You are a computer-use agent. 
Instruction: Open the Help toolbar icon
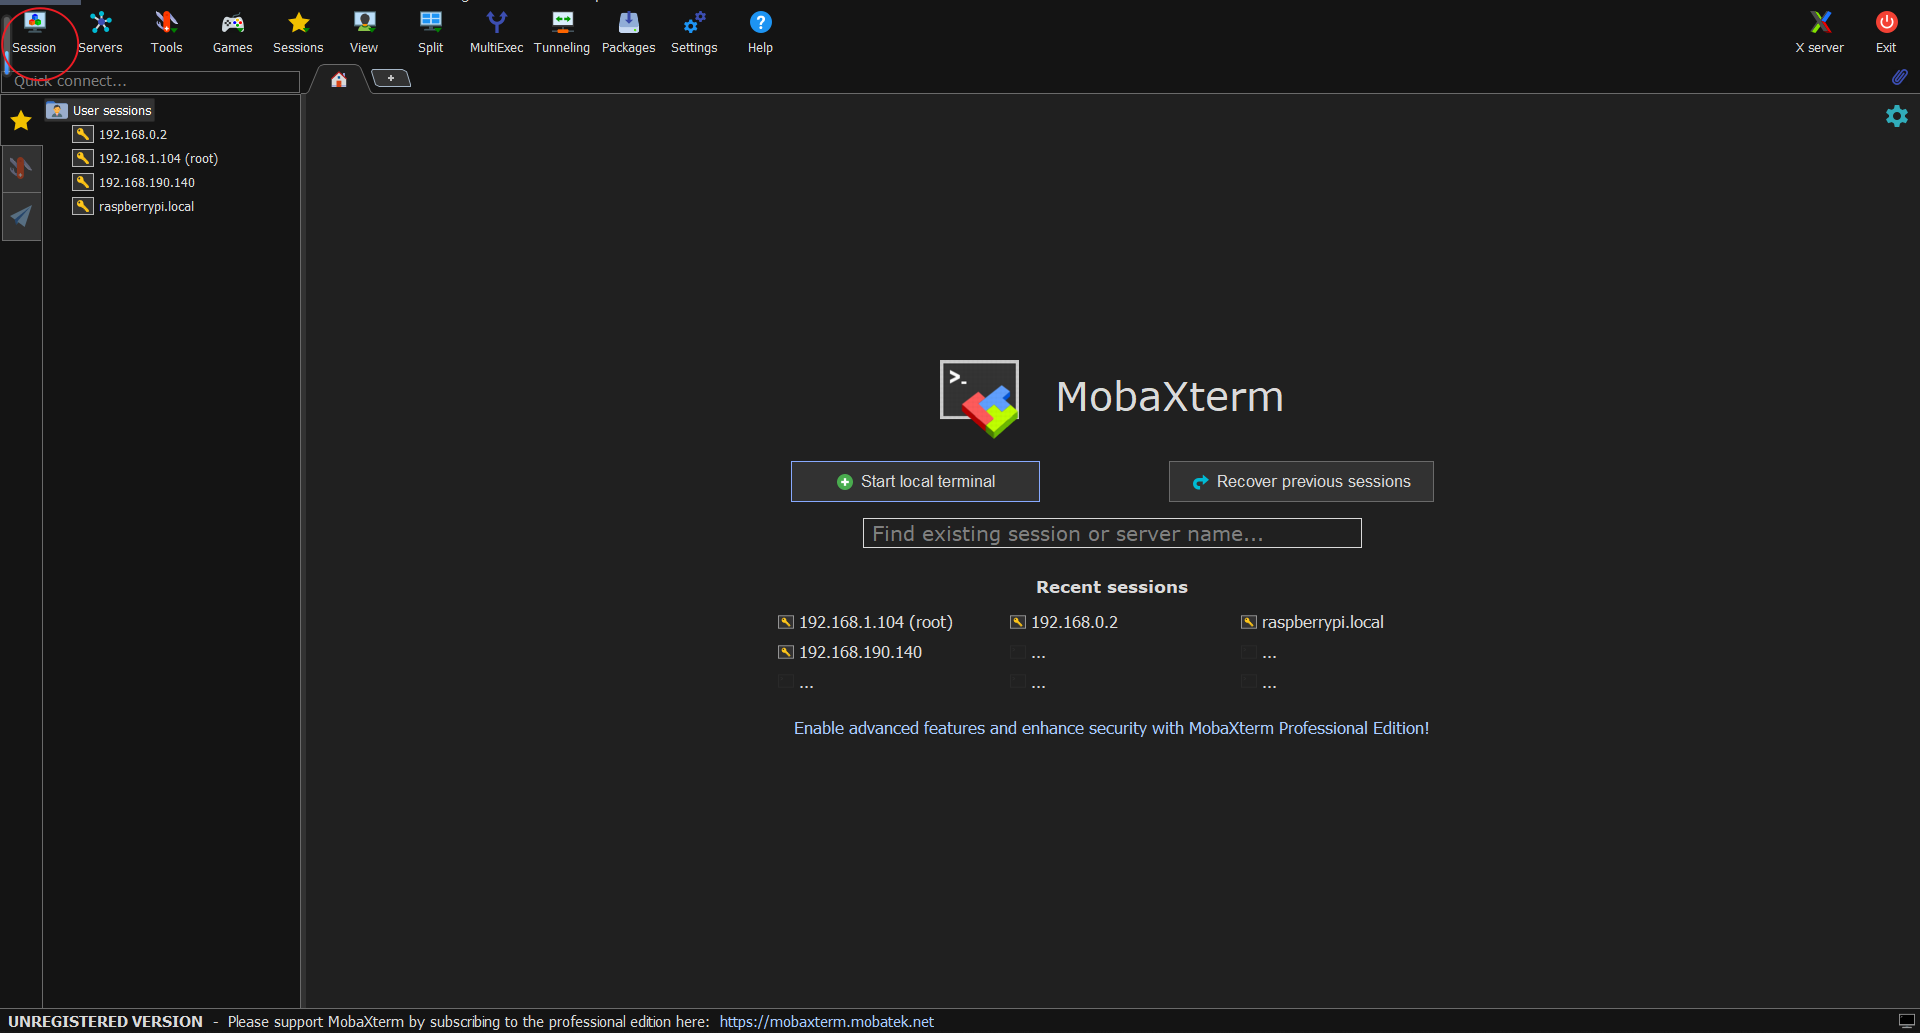click(x=760, y=32)
